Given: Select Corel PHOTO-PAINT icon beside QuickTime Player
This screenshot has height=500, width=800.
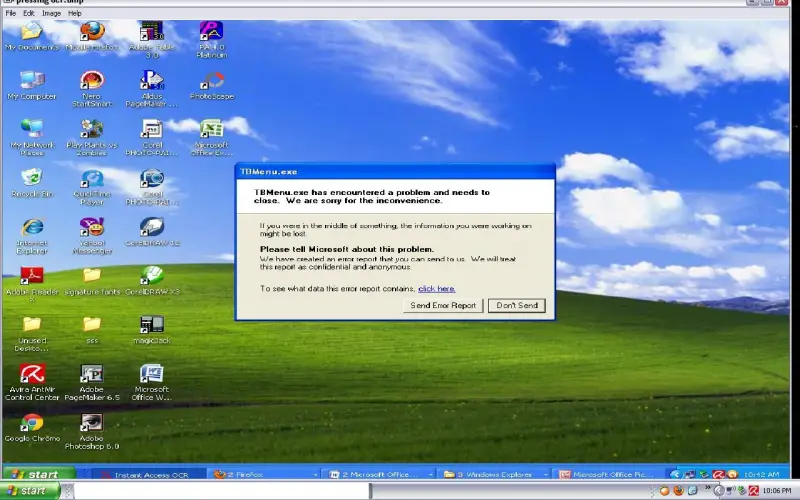Looking at the screenshot, I should click(x=152, y=187).
